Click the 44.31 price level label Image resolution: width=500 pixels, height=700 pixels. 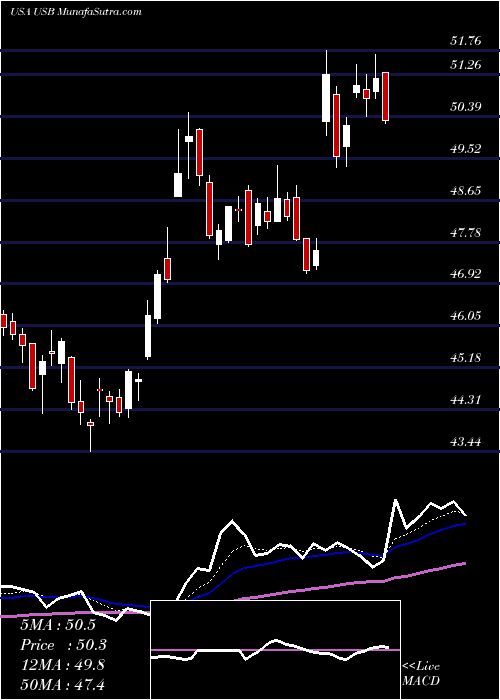tap(466, 400)
